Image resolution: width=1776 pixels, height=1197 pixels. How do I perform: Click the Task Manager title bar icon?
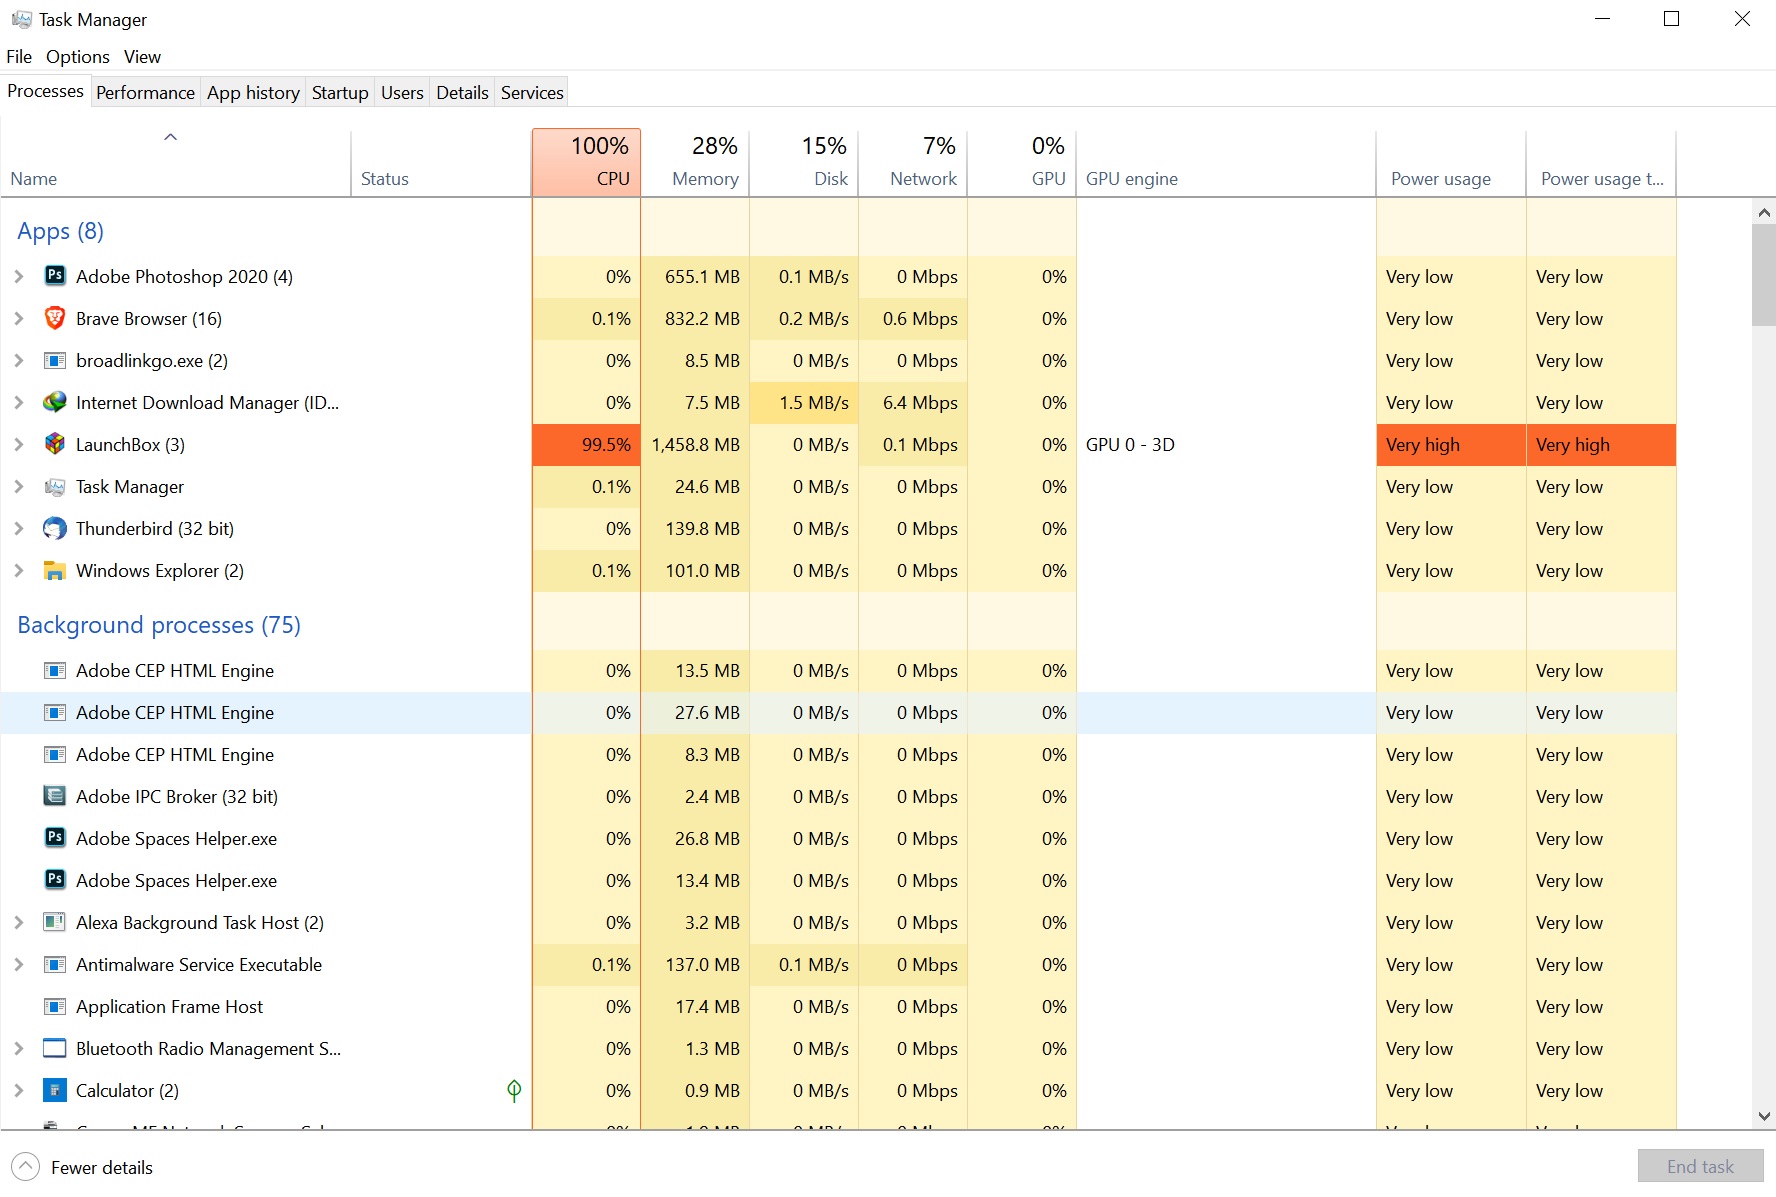coord(21,19)
